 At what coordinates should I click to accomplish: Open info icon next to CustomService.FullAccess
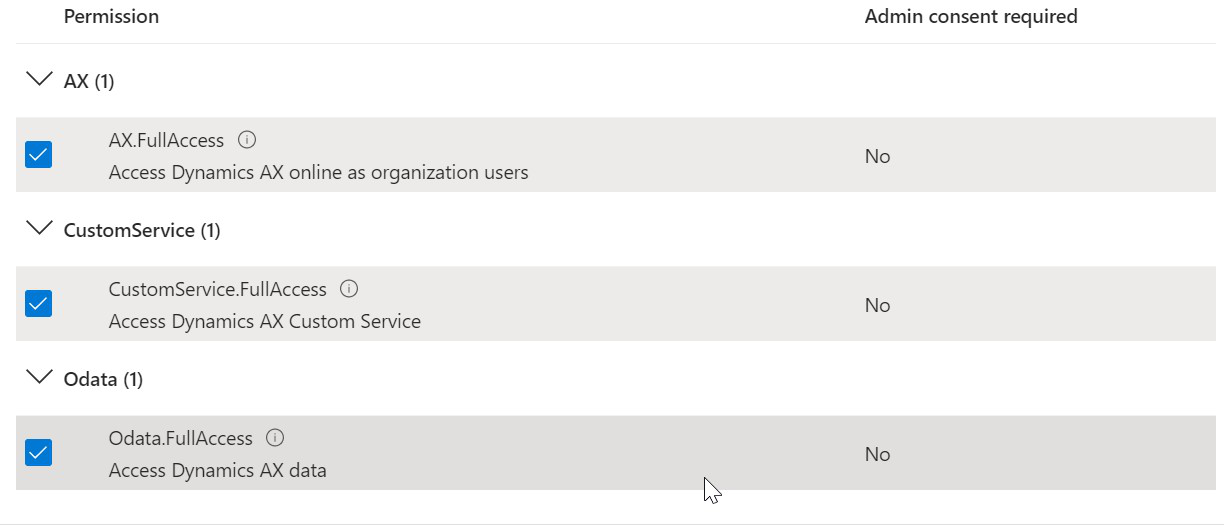[349, 289]
